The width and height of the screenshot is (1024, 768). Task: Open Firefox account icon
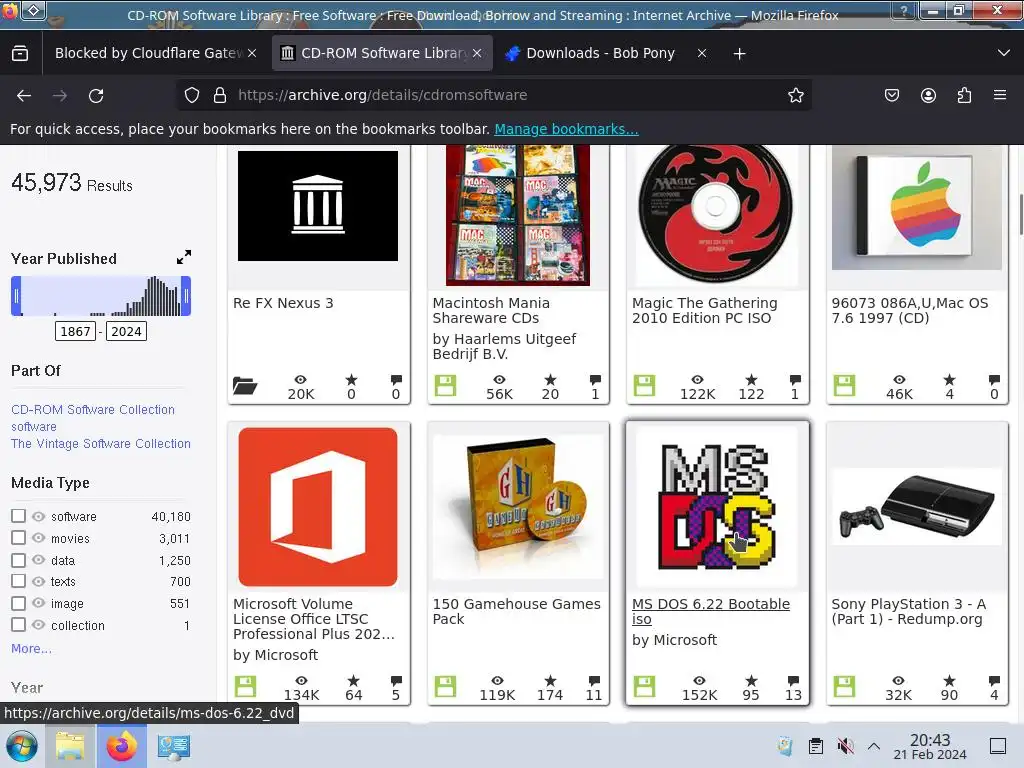[928, 95]
